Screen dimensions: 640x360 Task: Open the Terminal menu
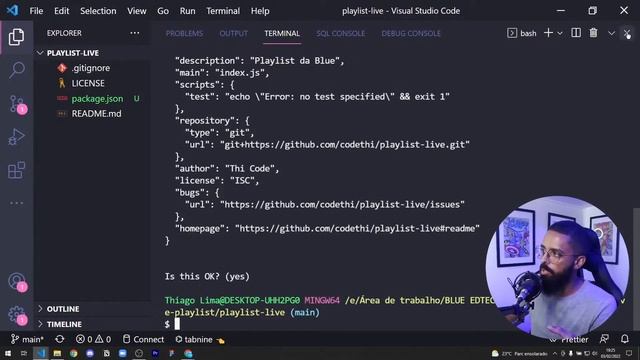223,11
